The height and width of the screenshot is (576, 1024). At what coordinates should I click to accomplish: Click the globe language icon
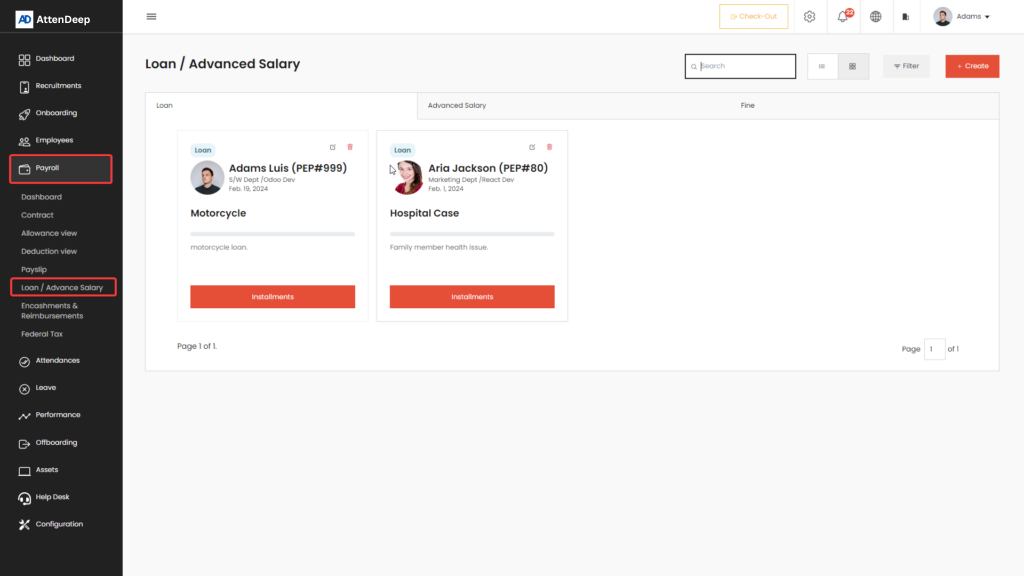(x=876, y=16)
